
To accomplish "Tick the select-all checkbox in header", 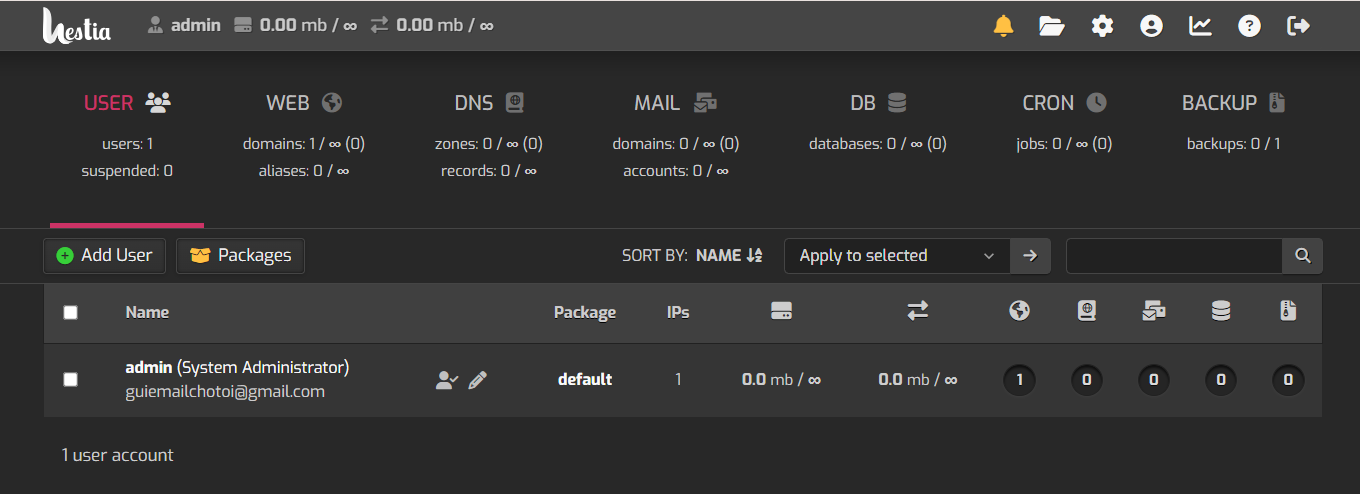I will click(70, 313).
